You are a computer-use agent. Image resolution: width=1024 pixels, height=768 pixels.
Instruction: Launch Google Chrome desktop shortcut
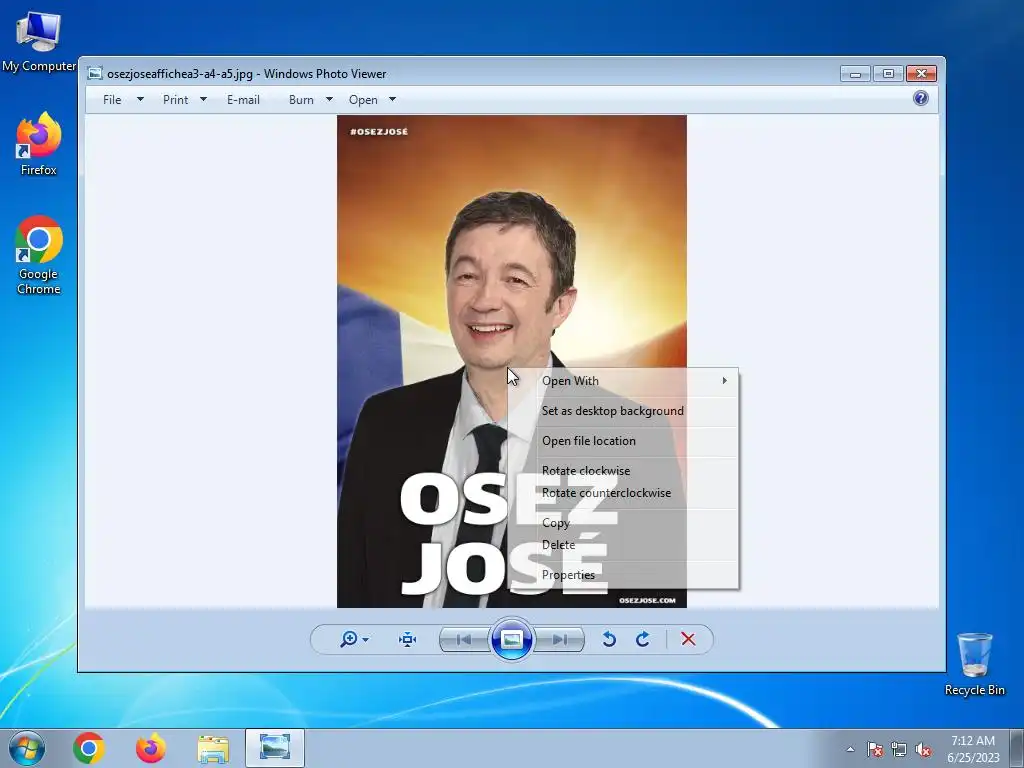pyautogui.click(x=39, y=255)
